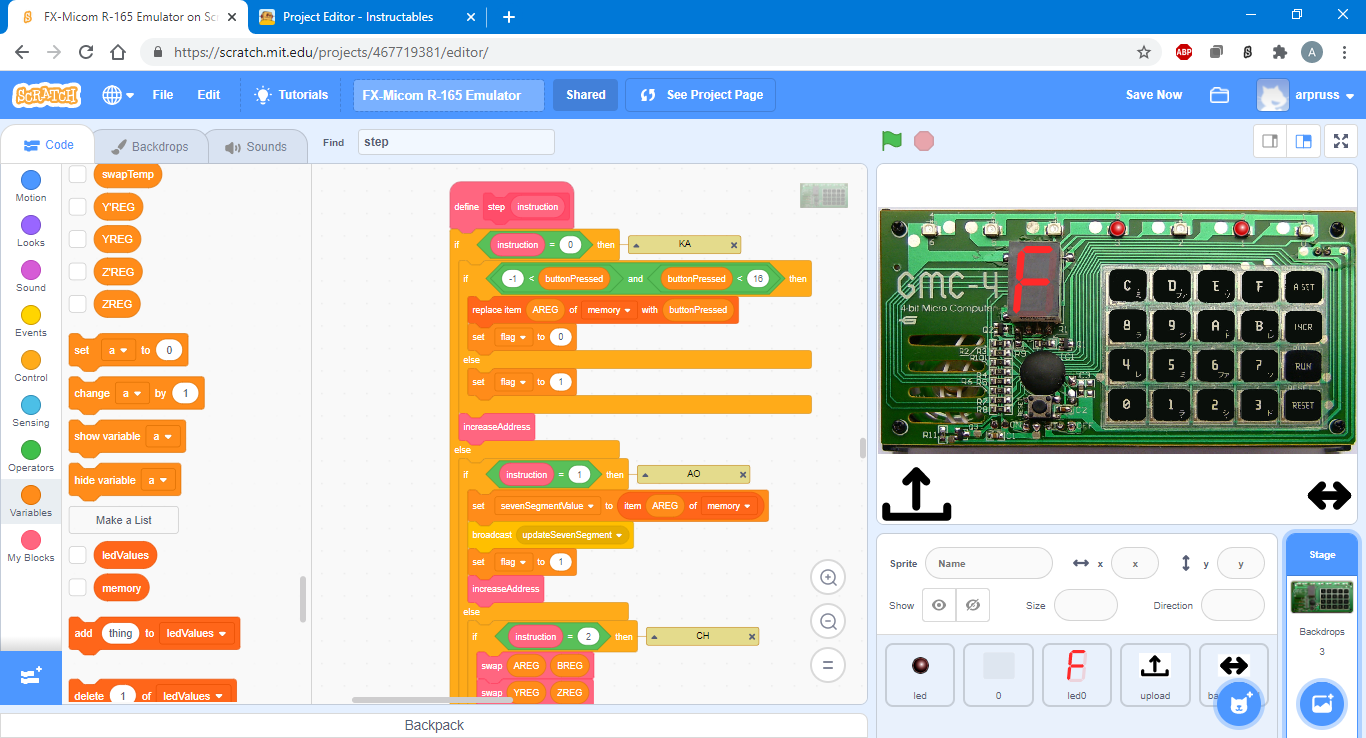
Task: Switch to the Backdrops tab
Action: click(150, 147)
